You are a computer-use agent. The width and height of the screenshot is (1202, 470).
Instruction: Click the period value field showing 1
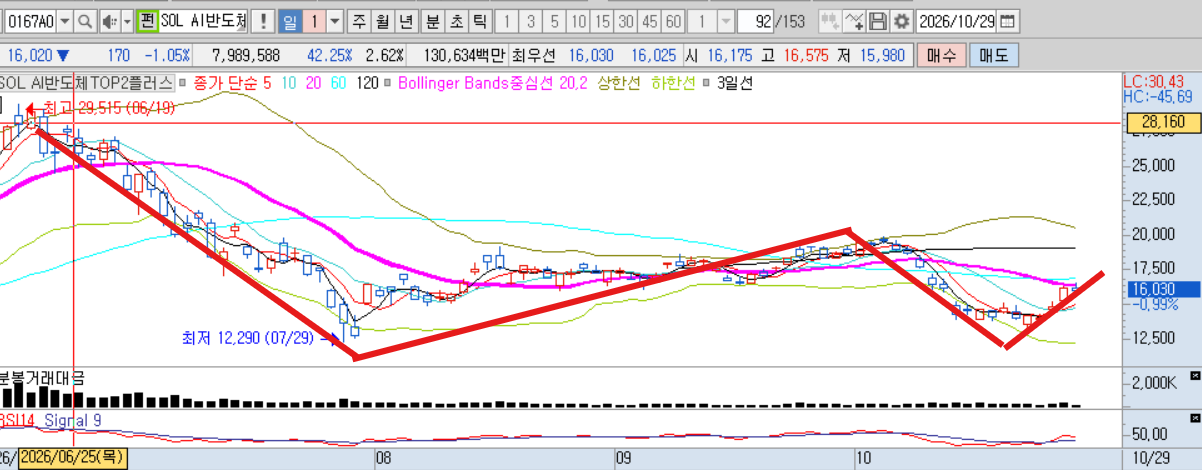(x=315, y=21)
